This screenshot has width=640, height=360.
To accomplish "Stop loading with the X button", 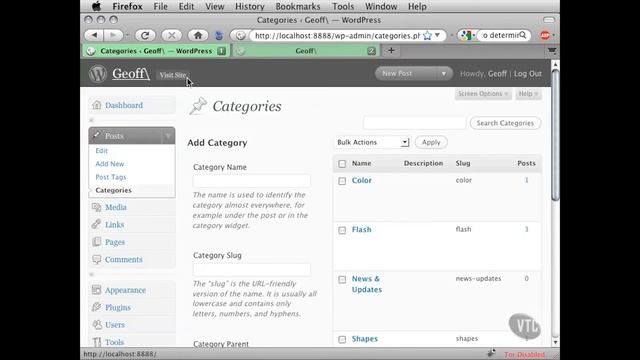I will 171,35.
